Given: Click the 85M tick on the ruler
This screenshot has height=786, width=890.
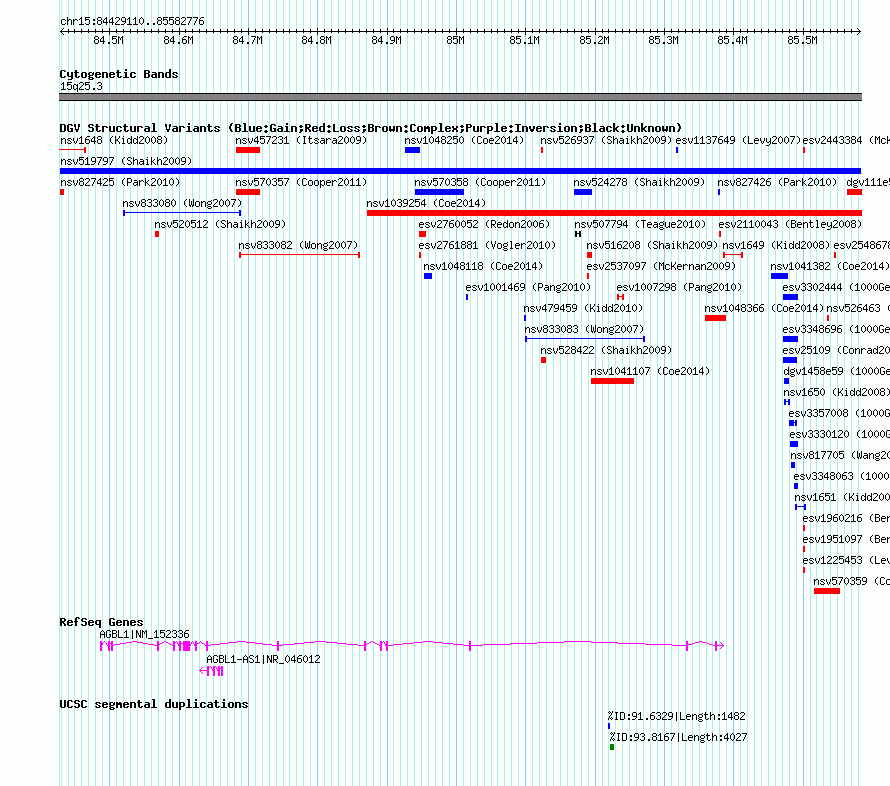Looking at the screenshot, I should [455, 40].
